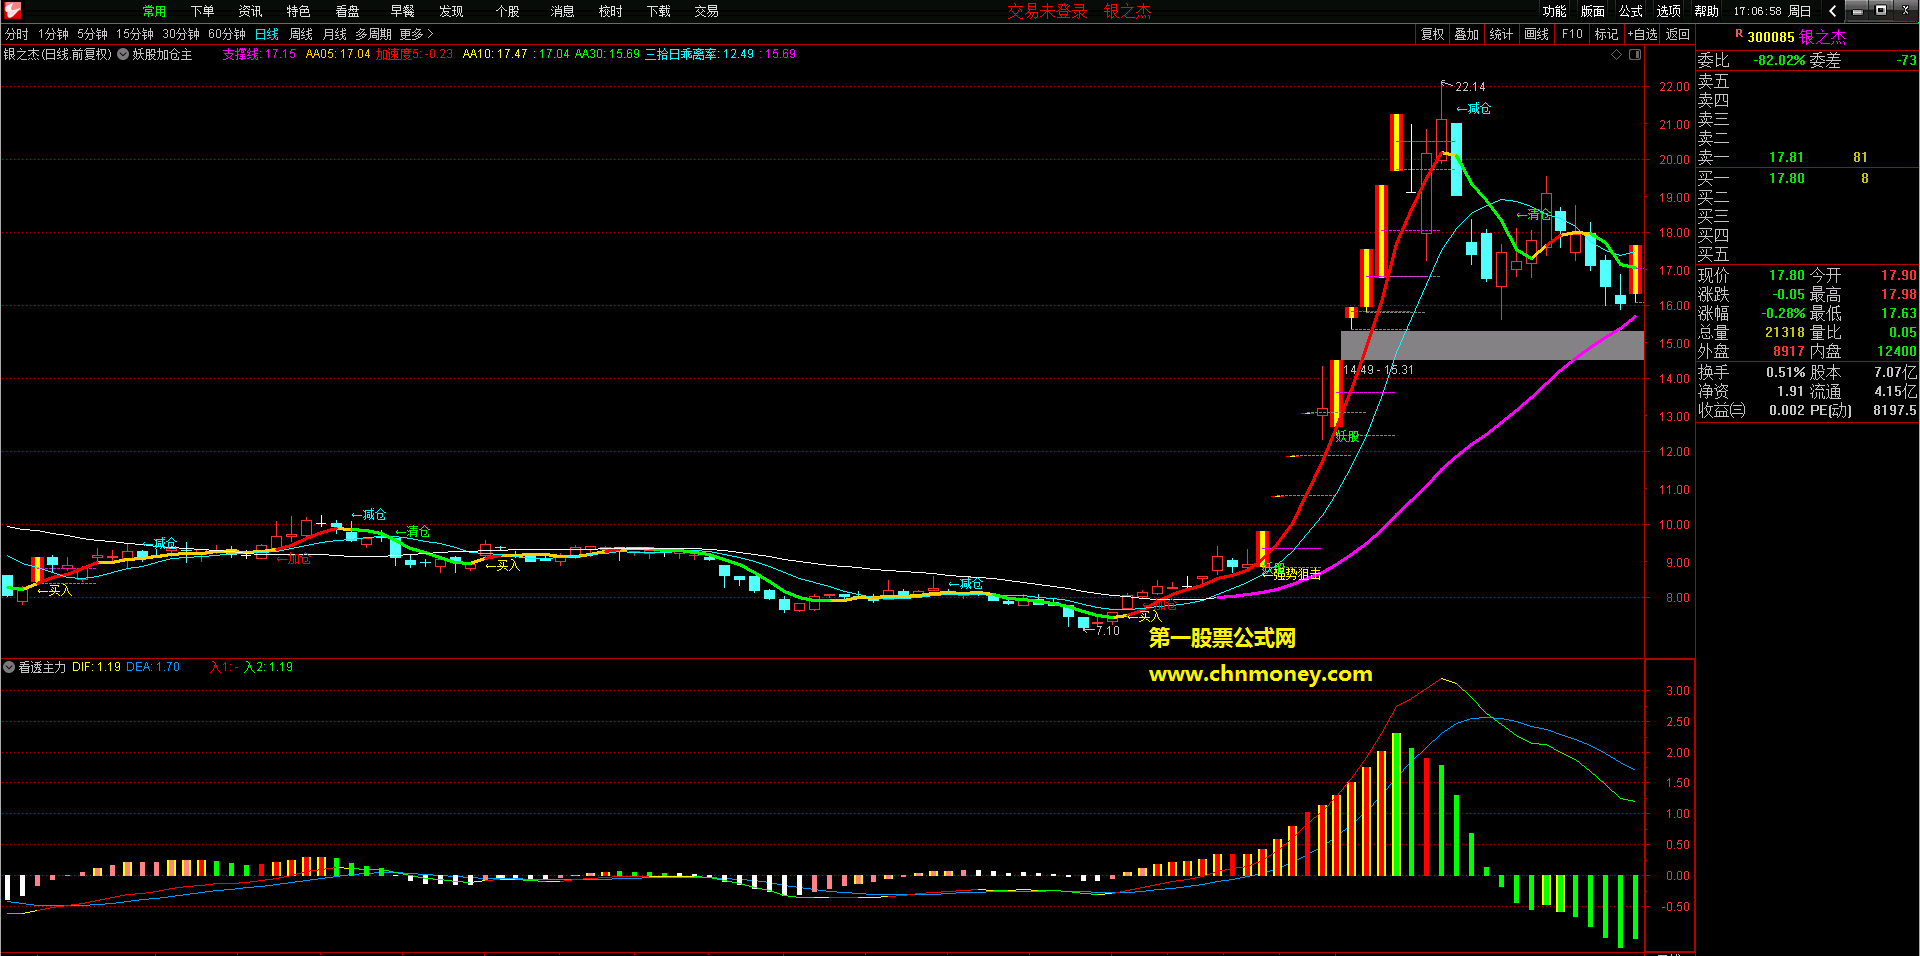The image size is (1920, 956).
Task: Click the 7.10 low price label
Action: [1108, 631]
